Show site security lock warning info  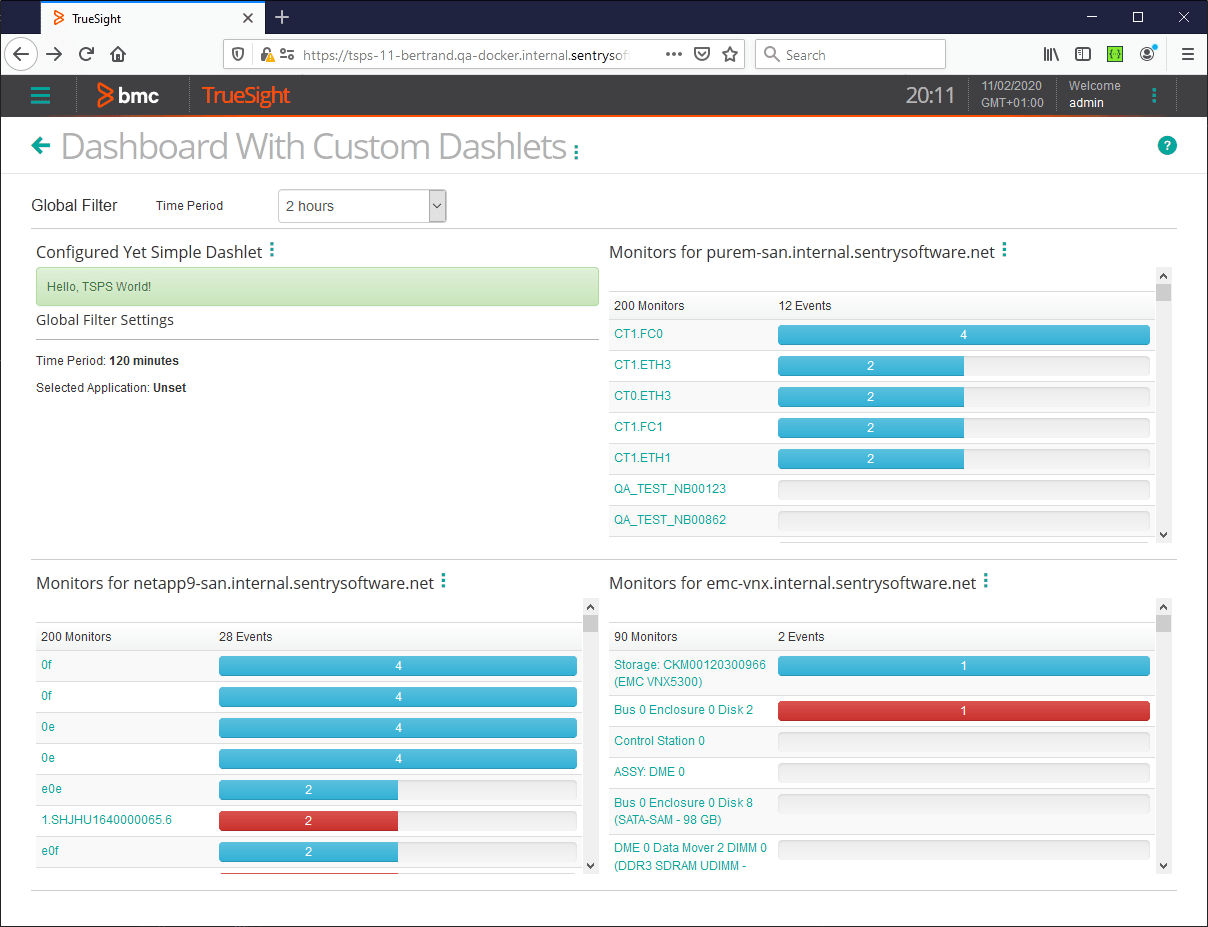click(x=267, y=55)
